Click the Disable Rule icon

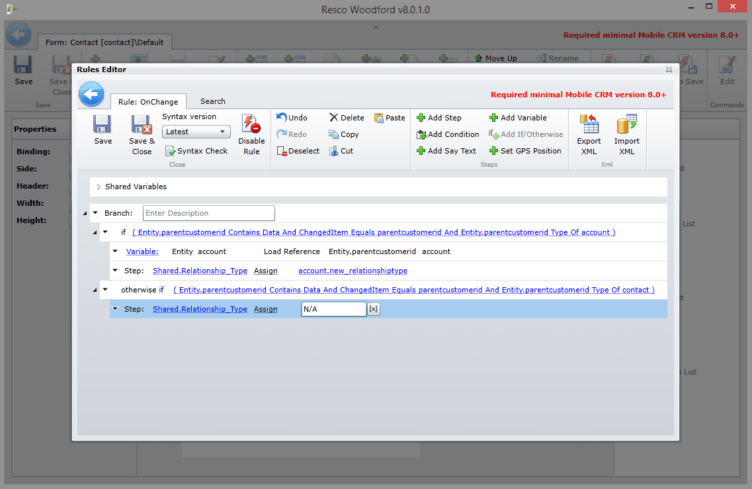(251, 125)
